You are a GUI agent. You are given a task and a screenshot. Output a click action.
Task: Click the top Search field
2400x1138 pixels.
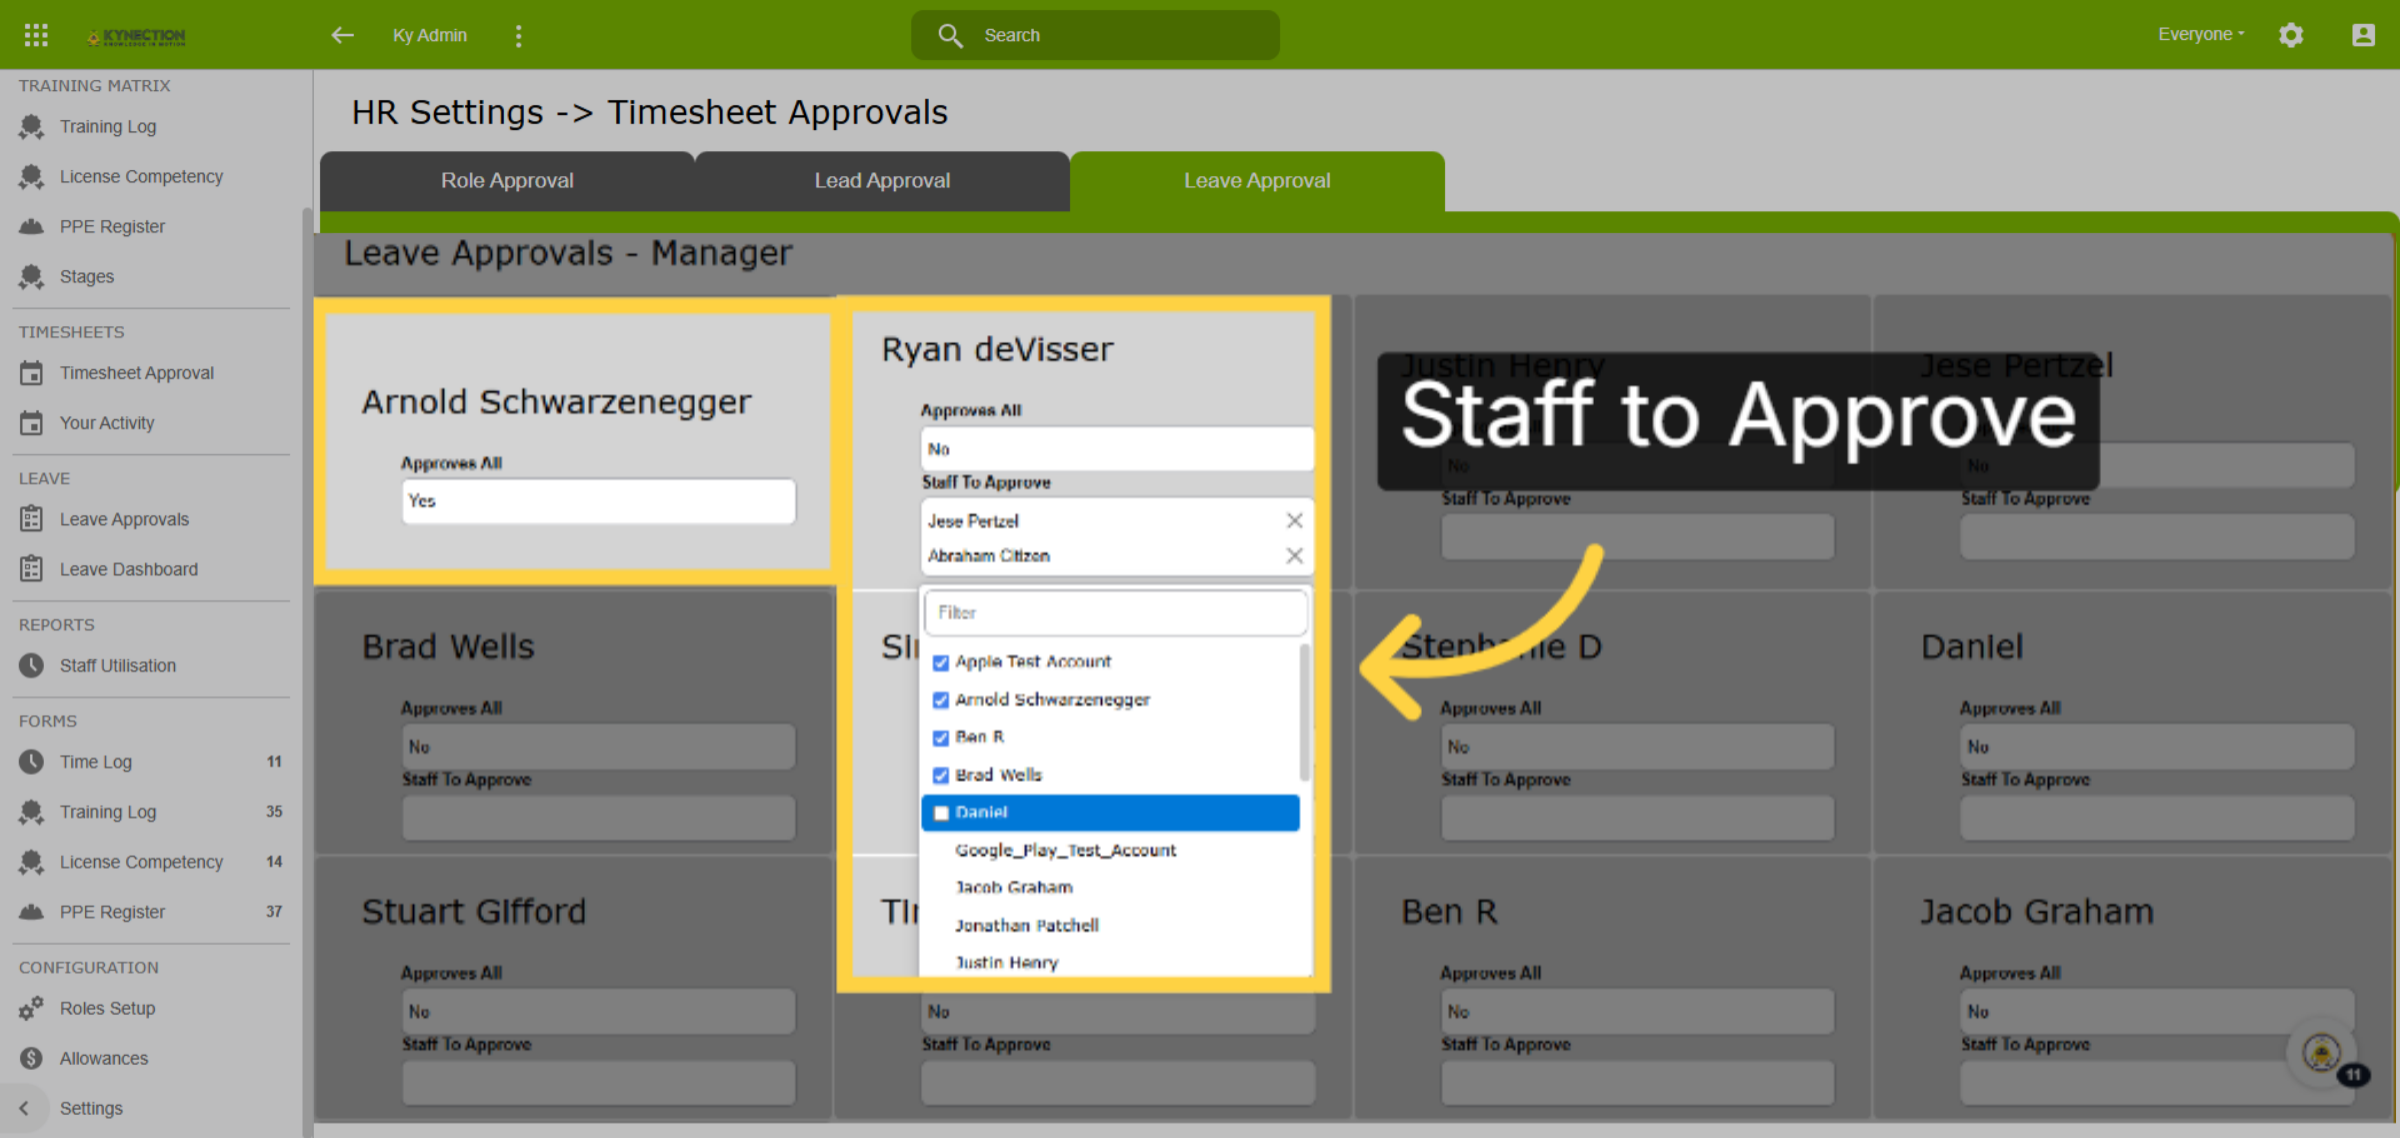pos(1095,35)
